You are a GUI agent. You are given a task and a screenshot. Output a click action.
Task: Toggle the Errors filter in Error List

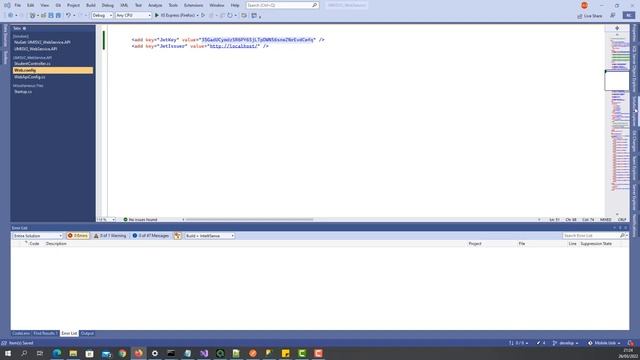coord(78,236)
